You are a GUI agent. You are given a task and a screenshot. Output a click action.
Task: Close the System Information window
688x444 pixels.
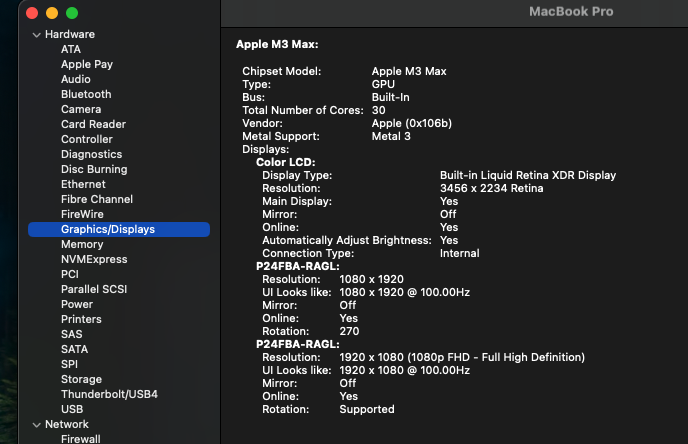[32, 13]
